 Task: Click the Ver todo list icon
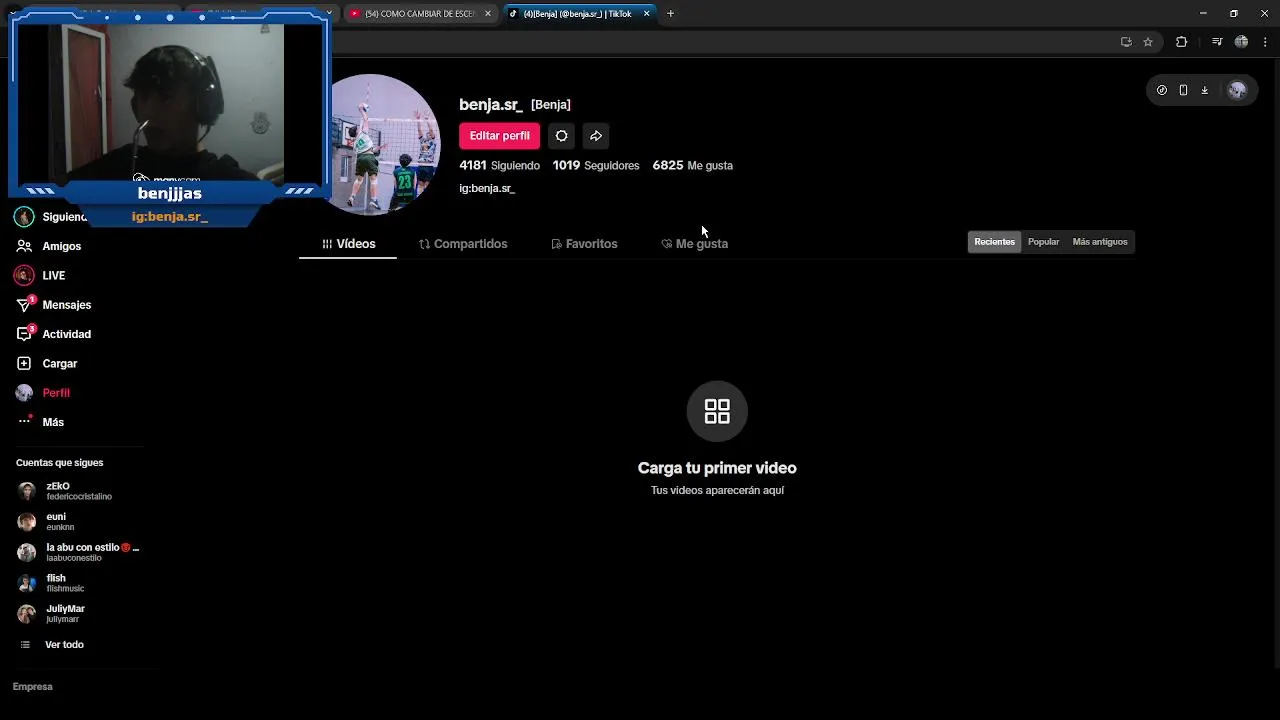26,645
